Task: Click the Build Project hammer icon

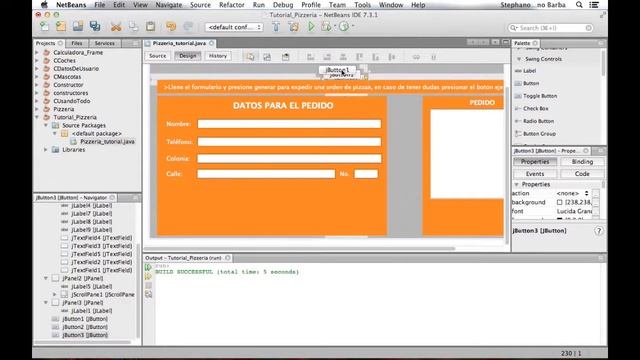Action: 276,27
